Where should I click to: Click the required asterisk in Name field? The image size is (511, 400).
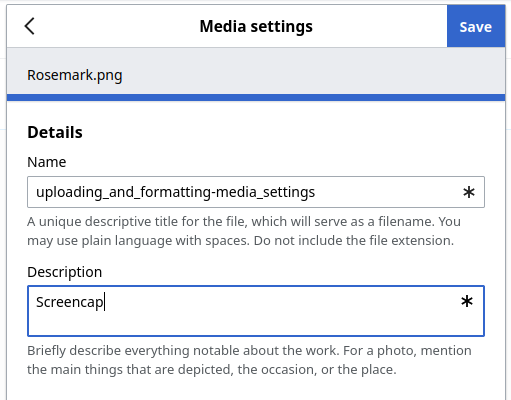pyautogui.click(x=469, y=192)
